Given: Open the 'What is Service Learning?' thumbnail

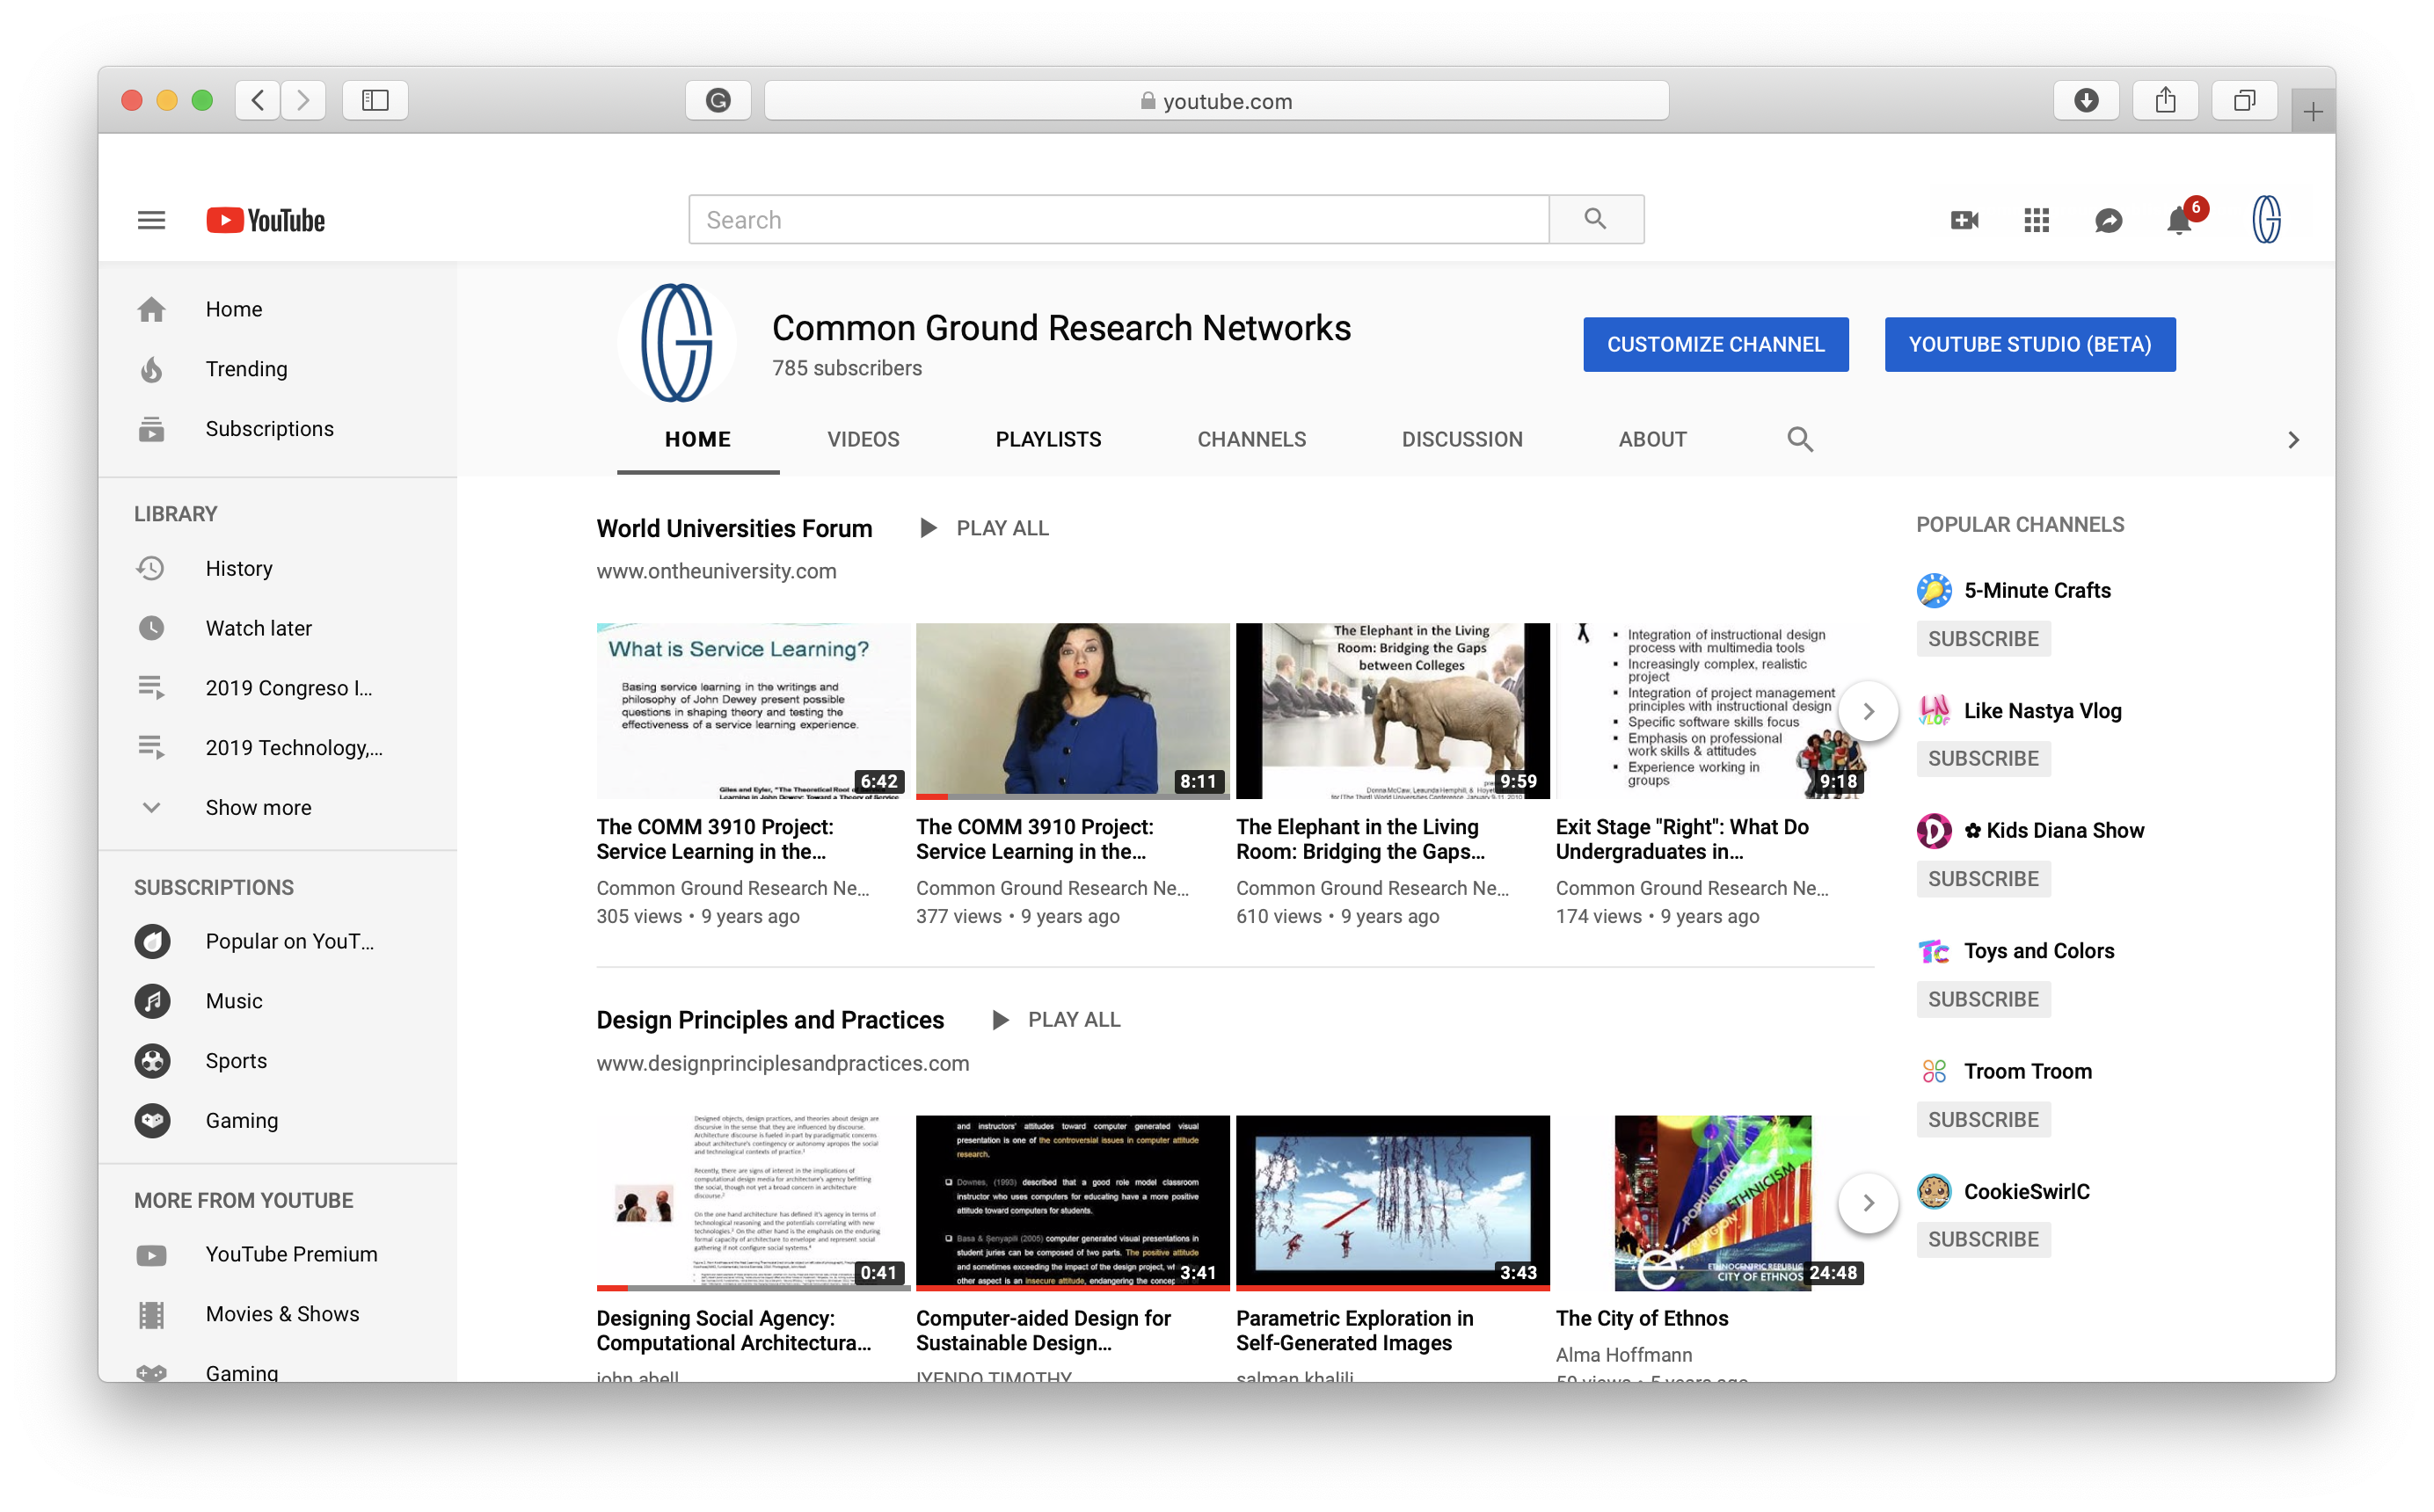Looking at the screenshot, I should [x=753, y=711].
